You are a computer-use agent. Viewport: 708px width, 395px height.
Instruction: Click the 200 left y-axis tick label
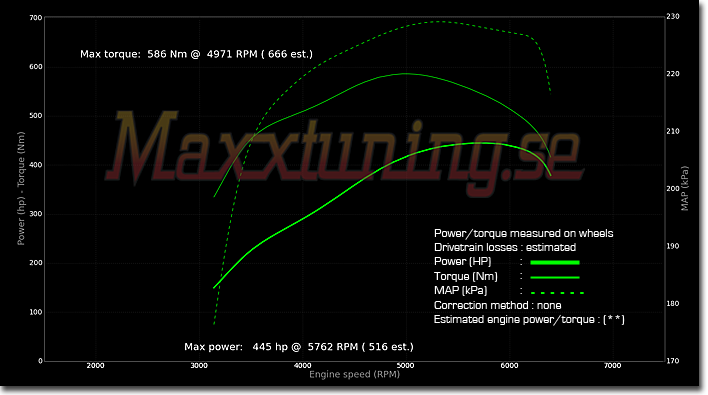(x=36, y=263)
